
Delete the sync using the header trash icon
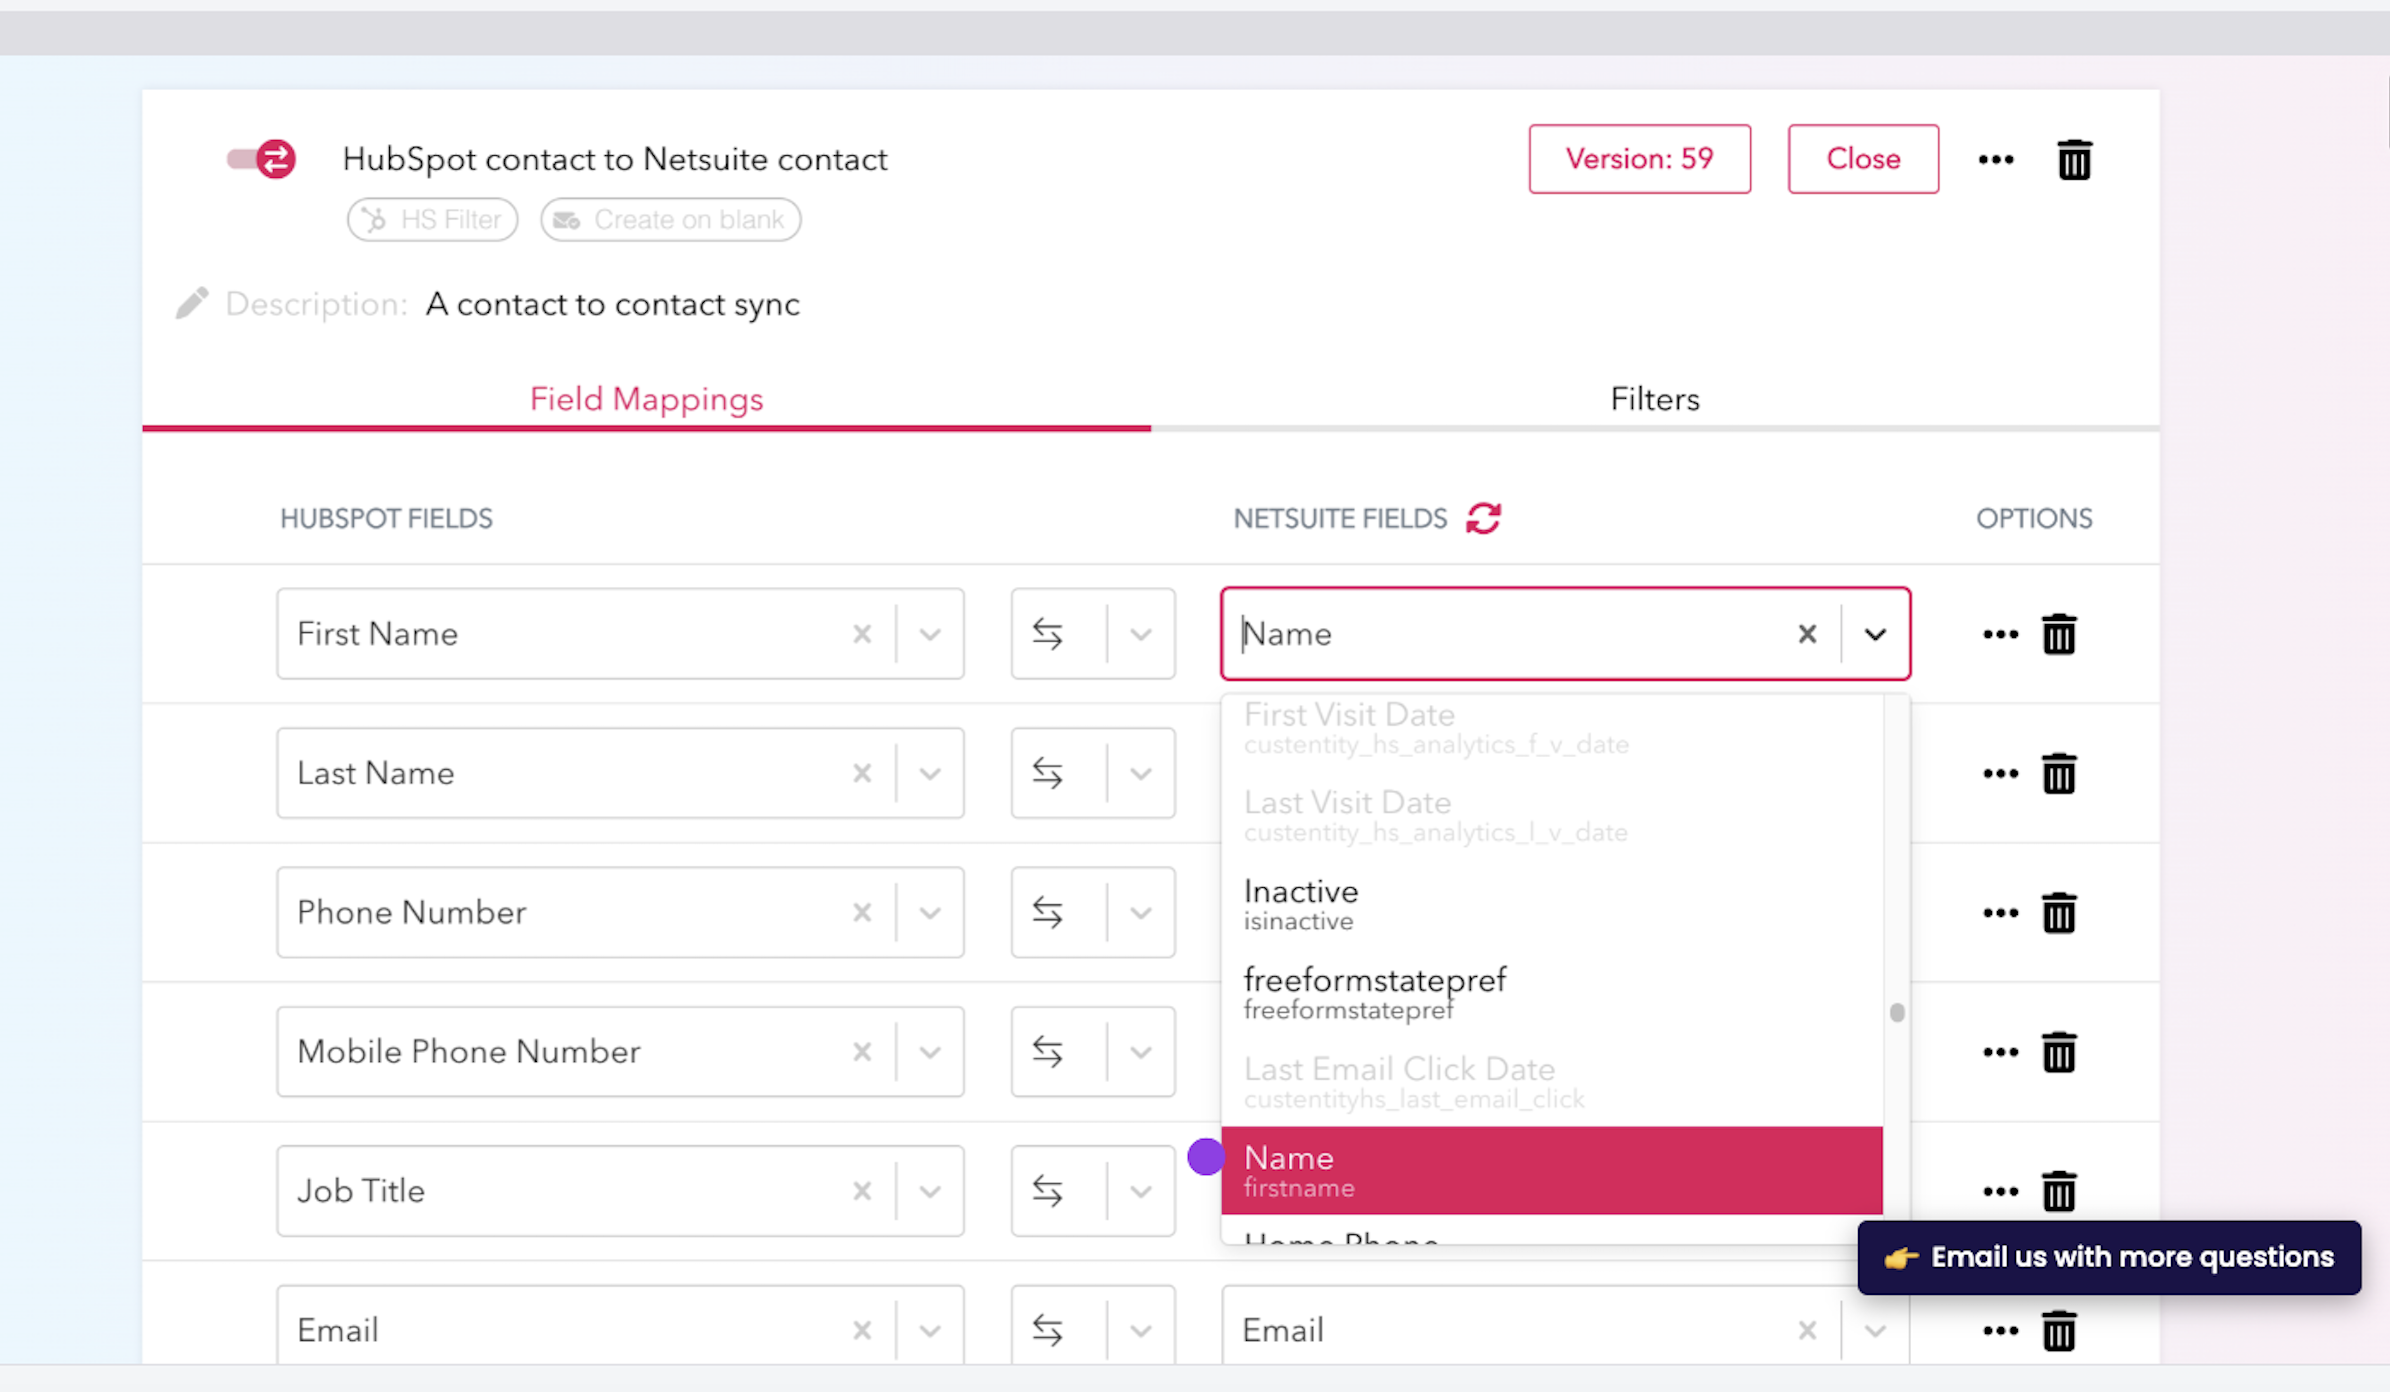[2074, 158]
